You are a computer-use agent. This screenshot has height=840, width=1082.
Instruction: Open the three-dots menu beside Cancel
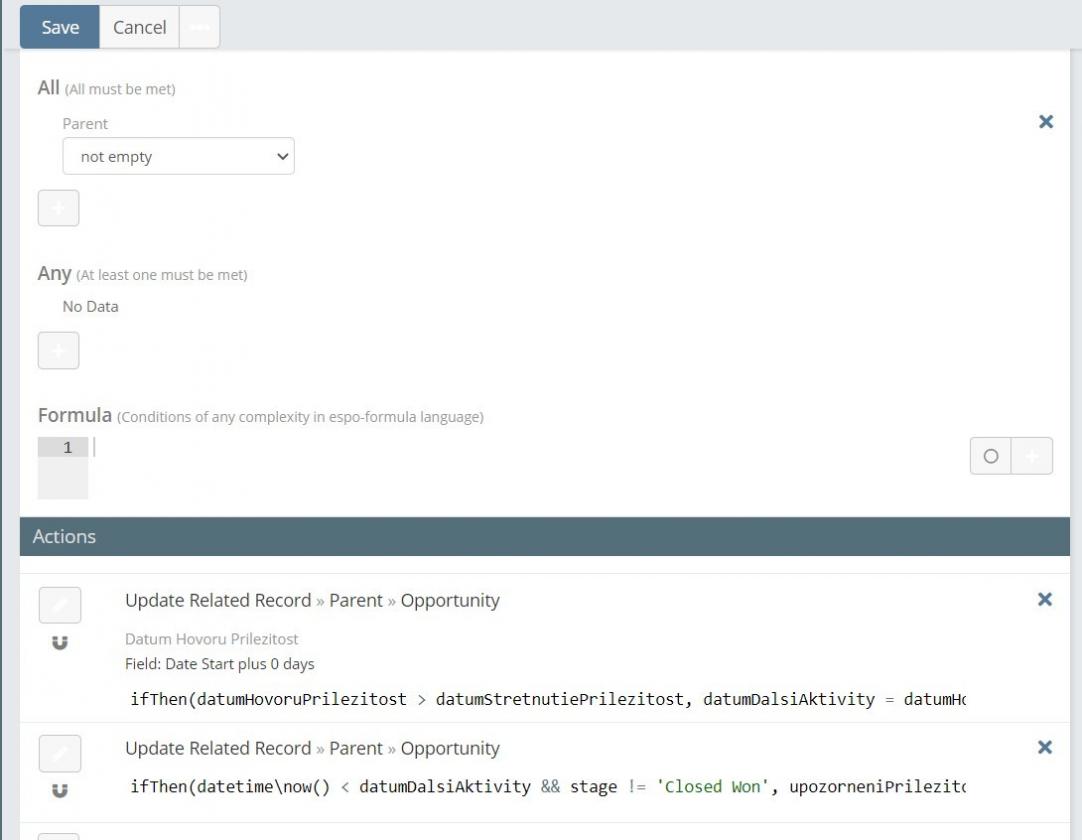[x=199, y=27]
